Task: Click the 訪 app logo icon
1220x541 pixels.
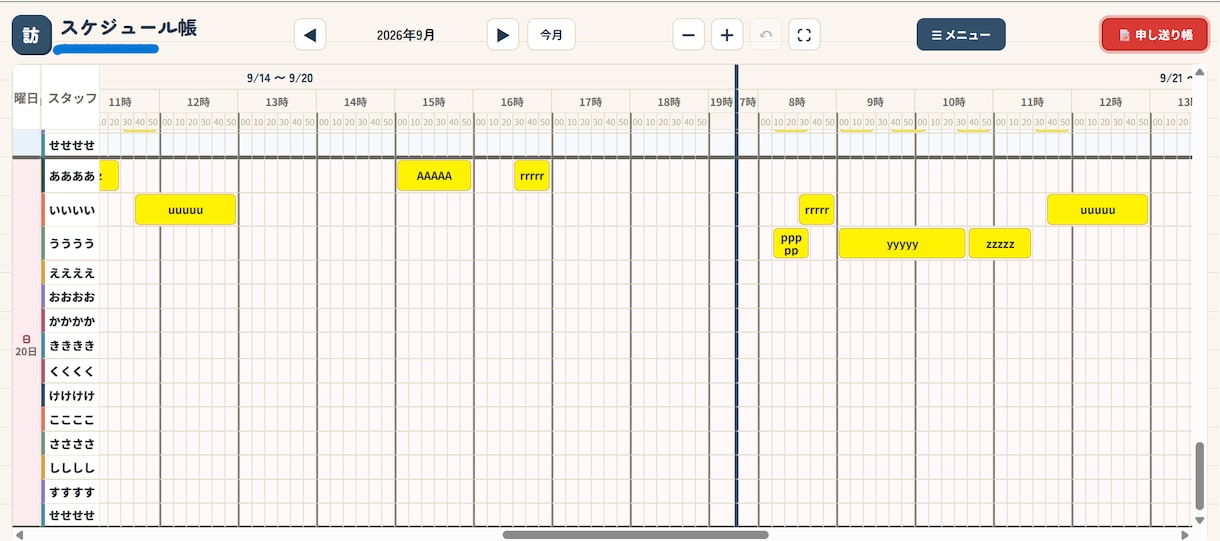Action: click(32, 35)
